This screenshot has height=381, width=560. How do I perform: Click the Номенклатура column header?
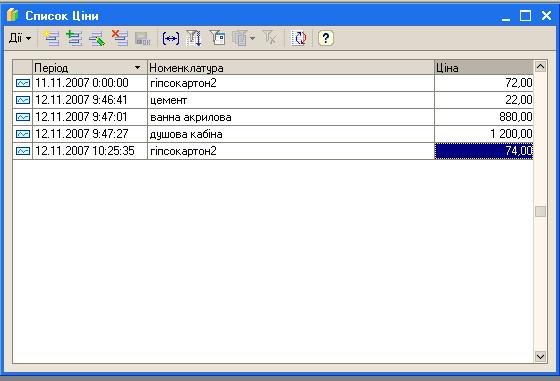(291, 67)
